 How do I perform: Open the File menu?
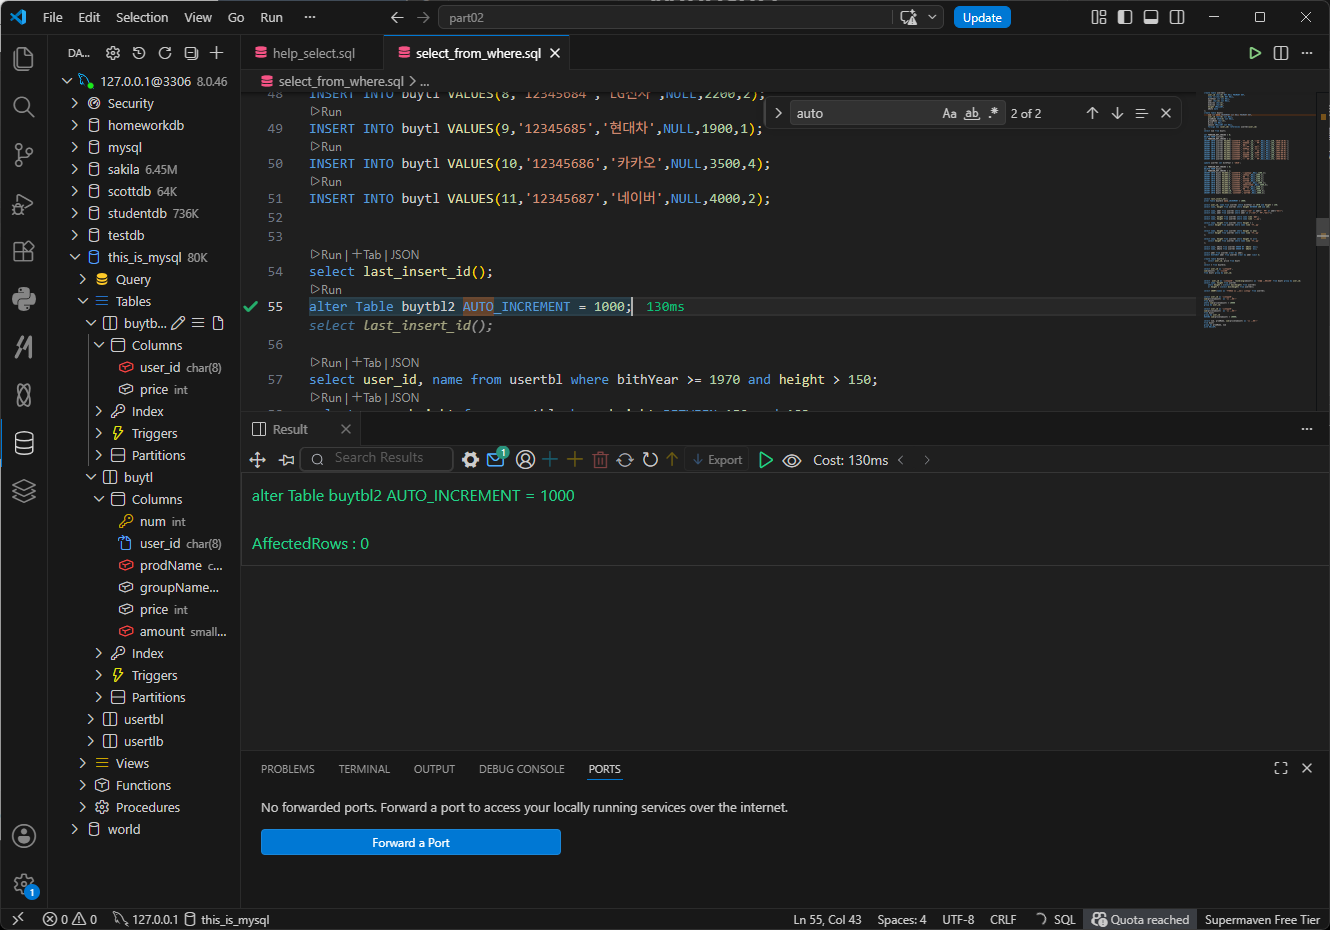53,17
